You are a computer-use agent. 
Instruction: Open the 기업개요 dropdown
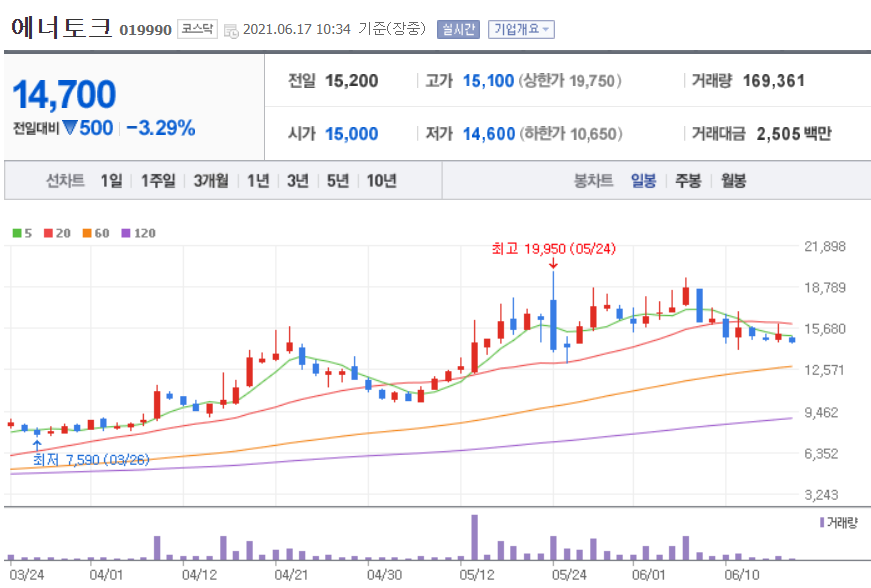pos(521,29)
